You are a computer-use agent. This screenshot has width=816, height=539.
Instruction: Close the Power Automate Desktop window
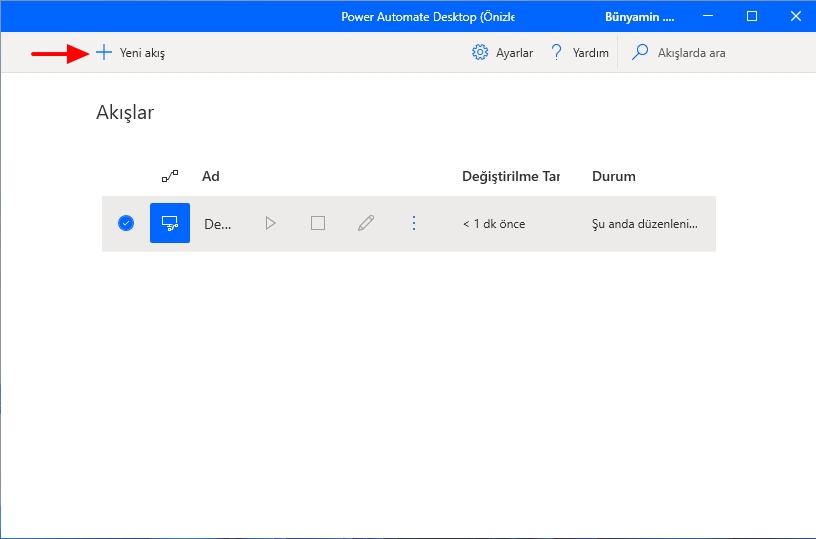(x=796, y=16)
